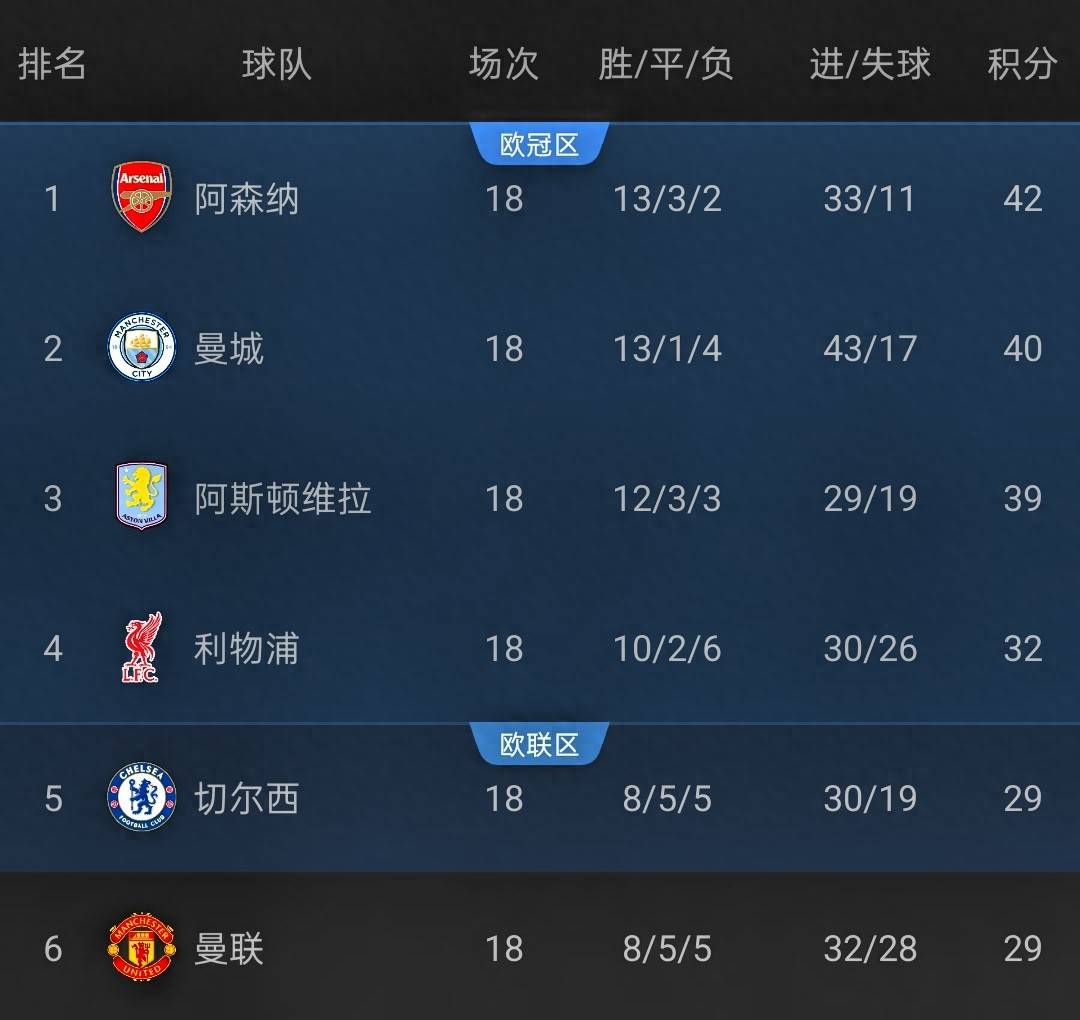Open 阿森纳 team page
Viewport: 1080px width, 1020px height.
coord(246,199)
